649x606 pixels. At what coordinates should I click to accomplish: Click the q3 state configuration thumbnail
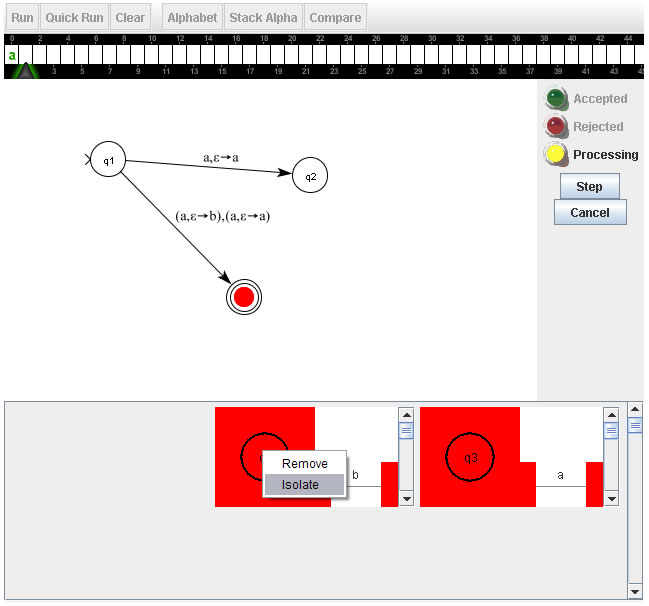(470, 456)
